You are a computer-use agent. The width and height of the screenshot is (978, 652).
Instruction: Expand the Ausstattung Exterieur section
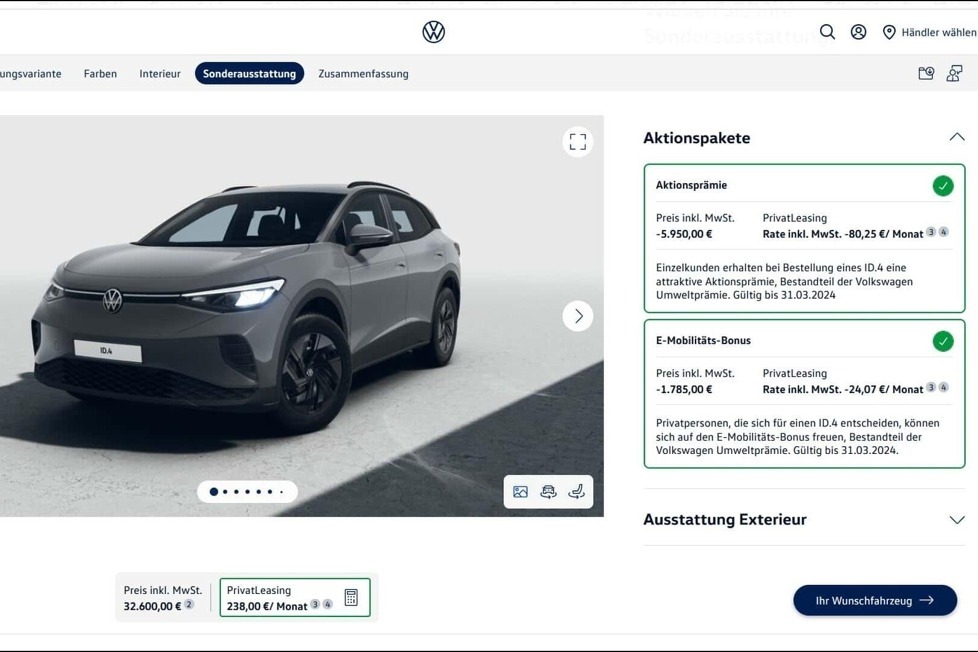[957, 520]
